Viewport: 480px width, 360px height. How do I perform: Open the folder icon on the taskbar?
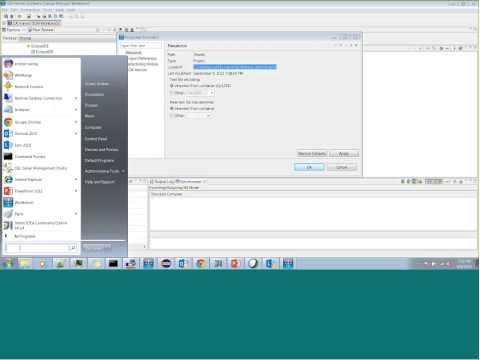tap(25, 264)
